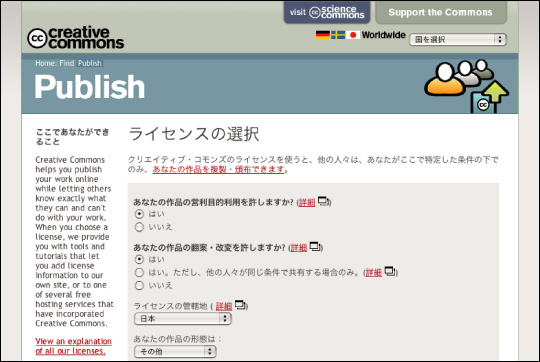Open 詳細 link for license jurisdiction
Image resolution: width=540 pixels, height=362 pixels.
click(224, 306)
